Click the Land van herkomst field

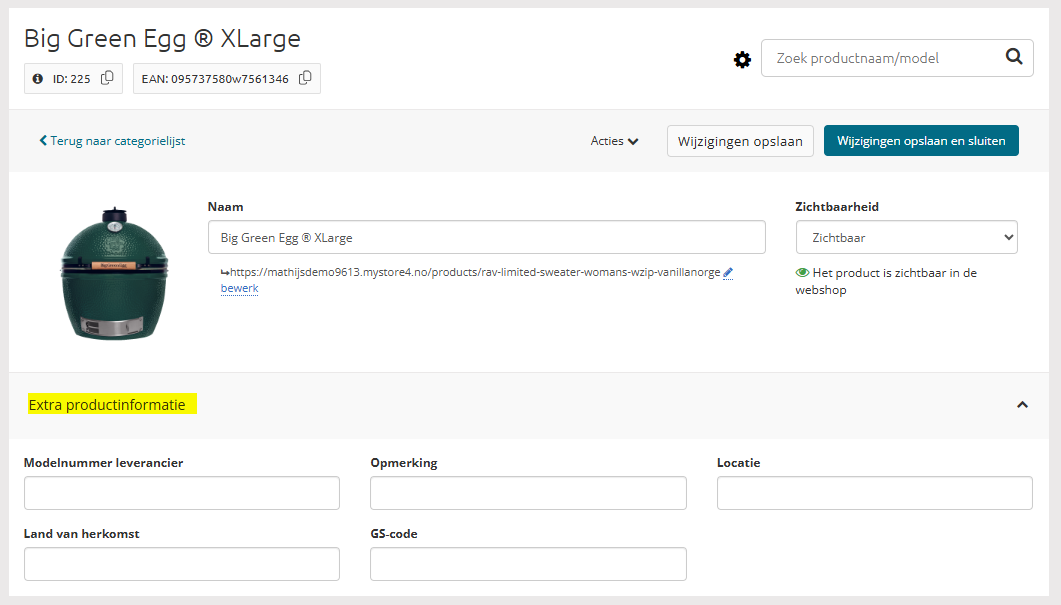click(182, 564)
